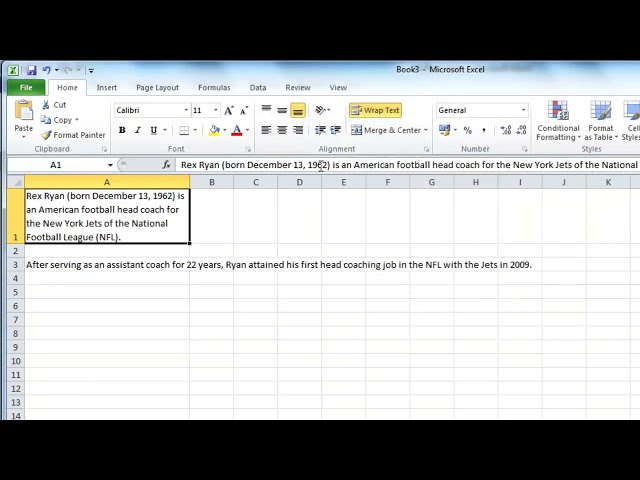This screenshot has height=480, width=640.
Task: Toggle the Wrap Text button
Action: point(376,110)
